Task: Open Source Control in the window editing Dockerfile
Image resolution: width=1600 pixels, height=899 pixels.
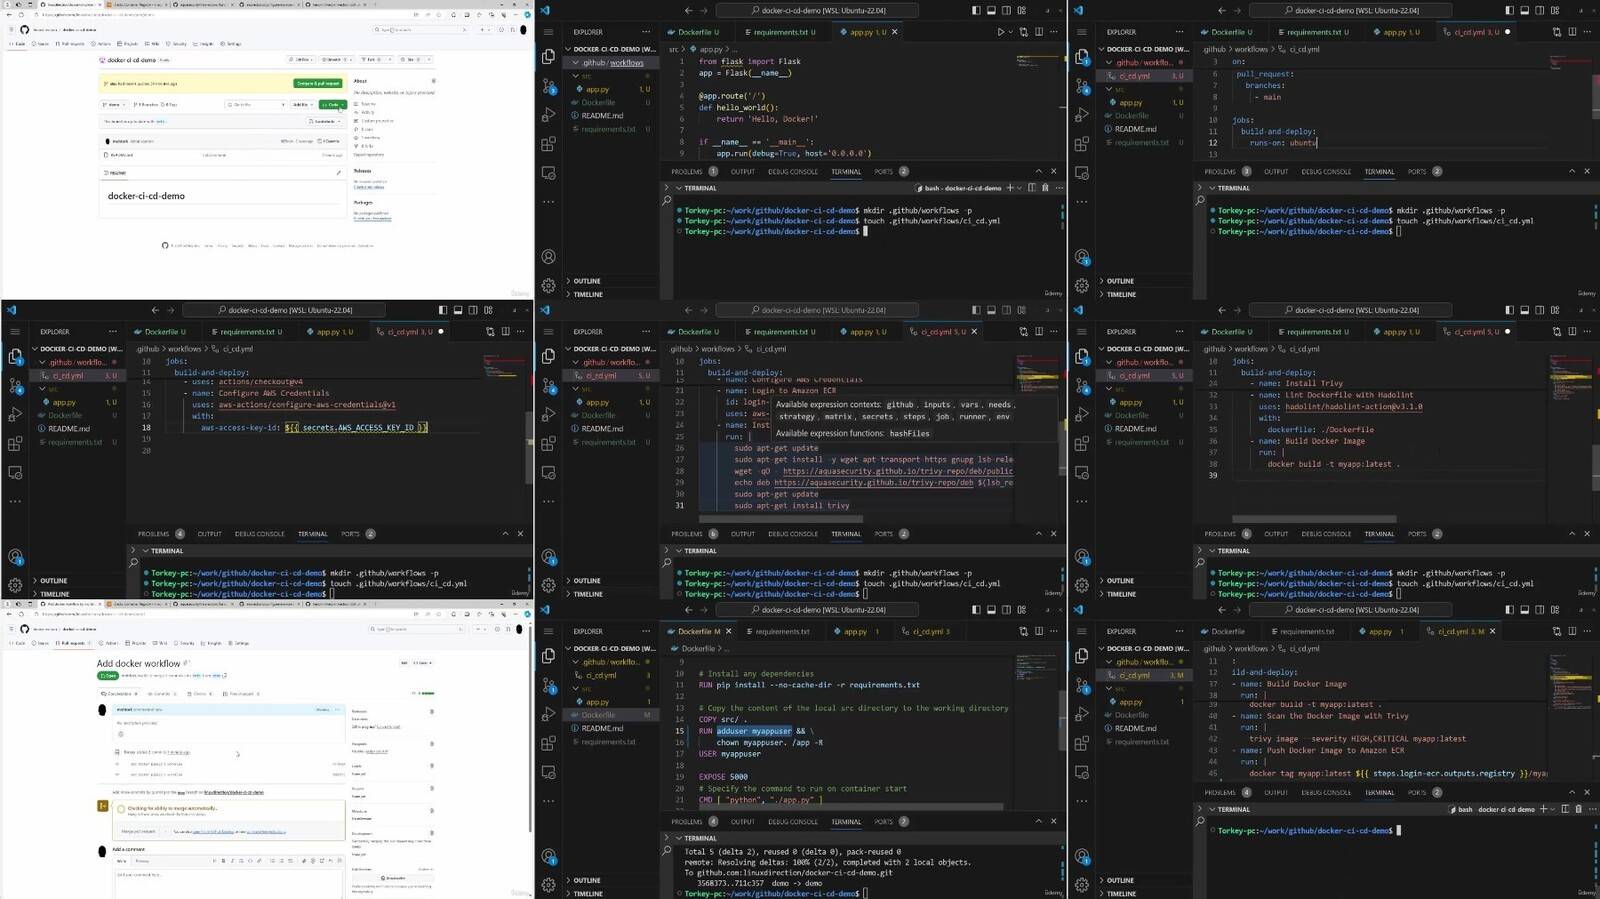Action: coord(548,685)
